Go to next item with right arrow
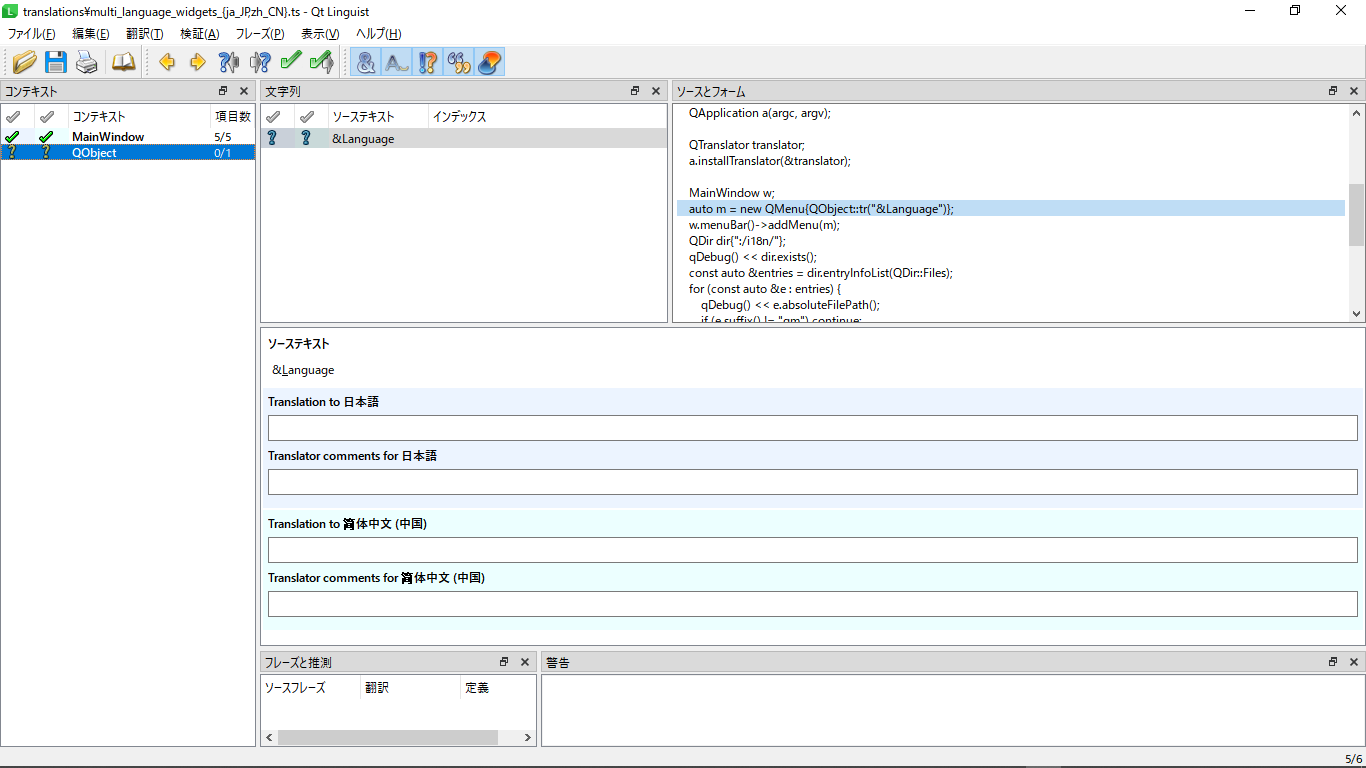 pyautogui.click(x=197, y=62)
